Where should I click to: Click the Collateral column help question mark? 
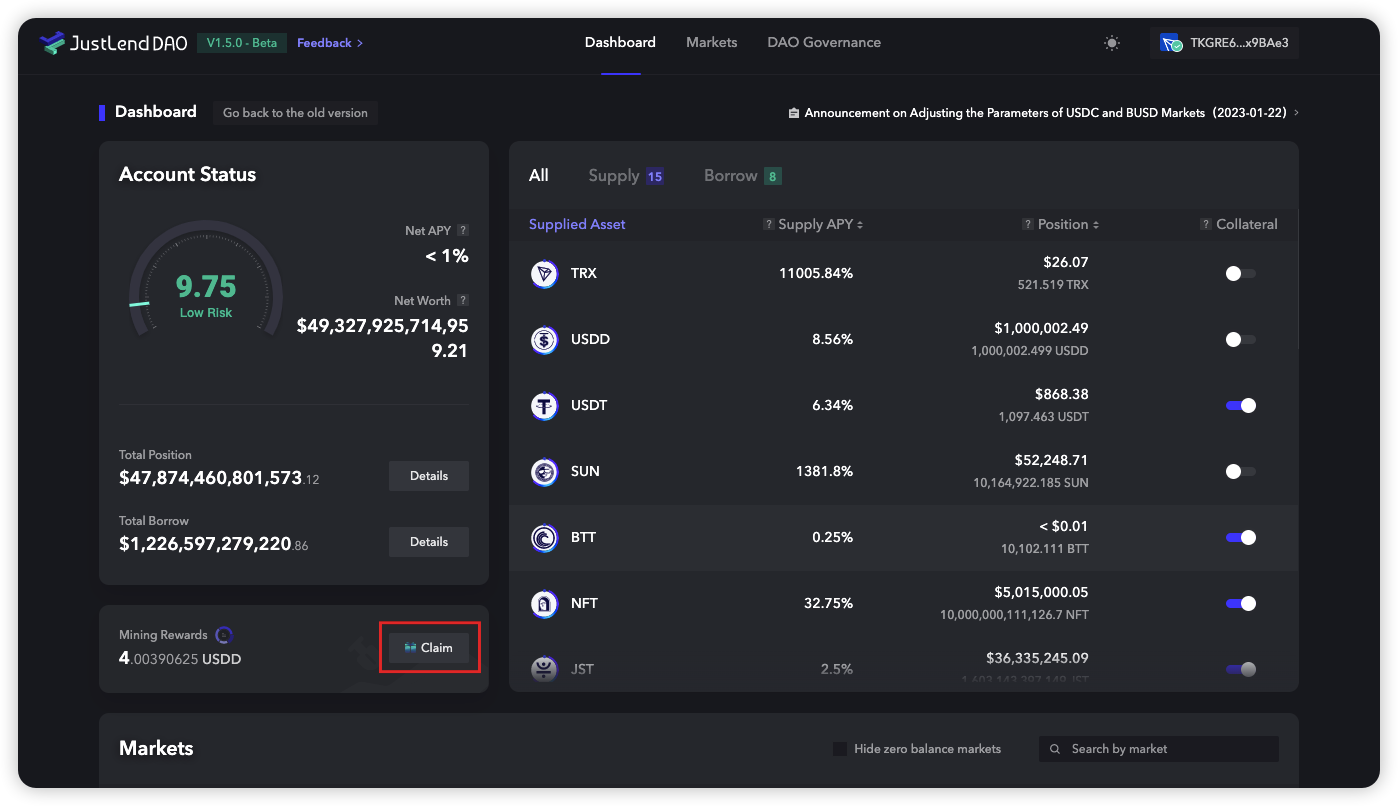pos(1206,224)
